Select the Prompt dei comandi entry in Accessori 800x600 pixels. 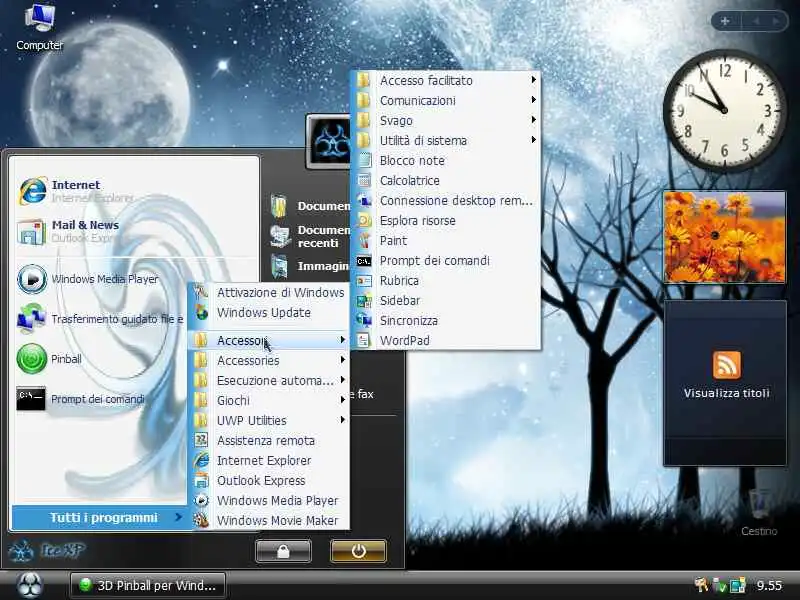pos(445,261)
